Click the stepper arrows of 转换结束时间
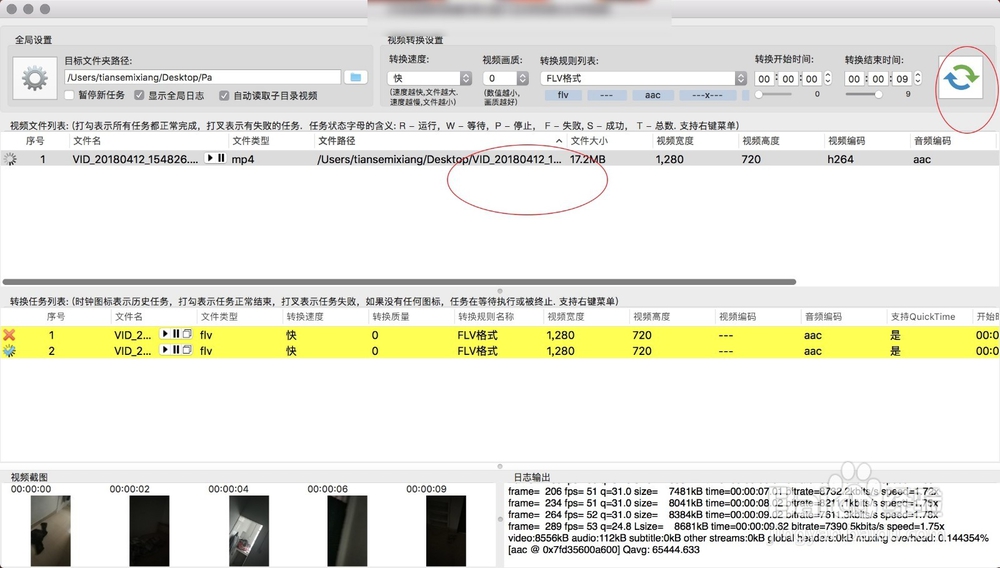Image resolution: width=1000 pixels, height=568 pixels. pos(918,78)
